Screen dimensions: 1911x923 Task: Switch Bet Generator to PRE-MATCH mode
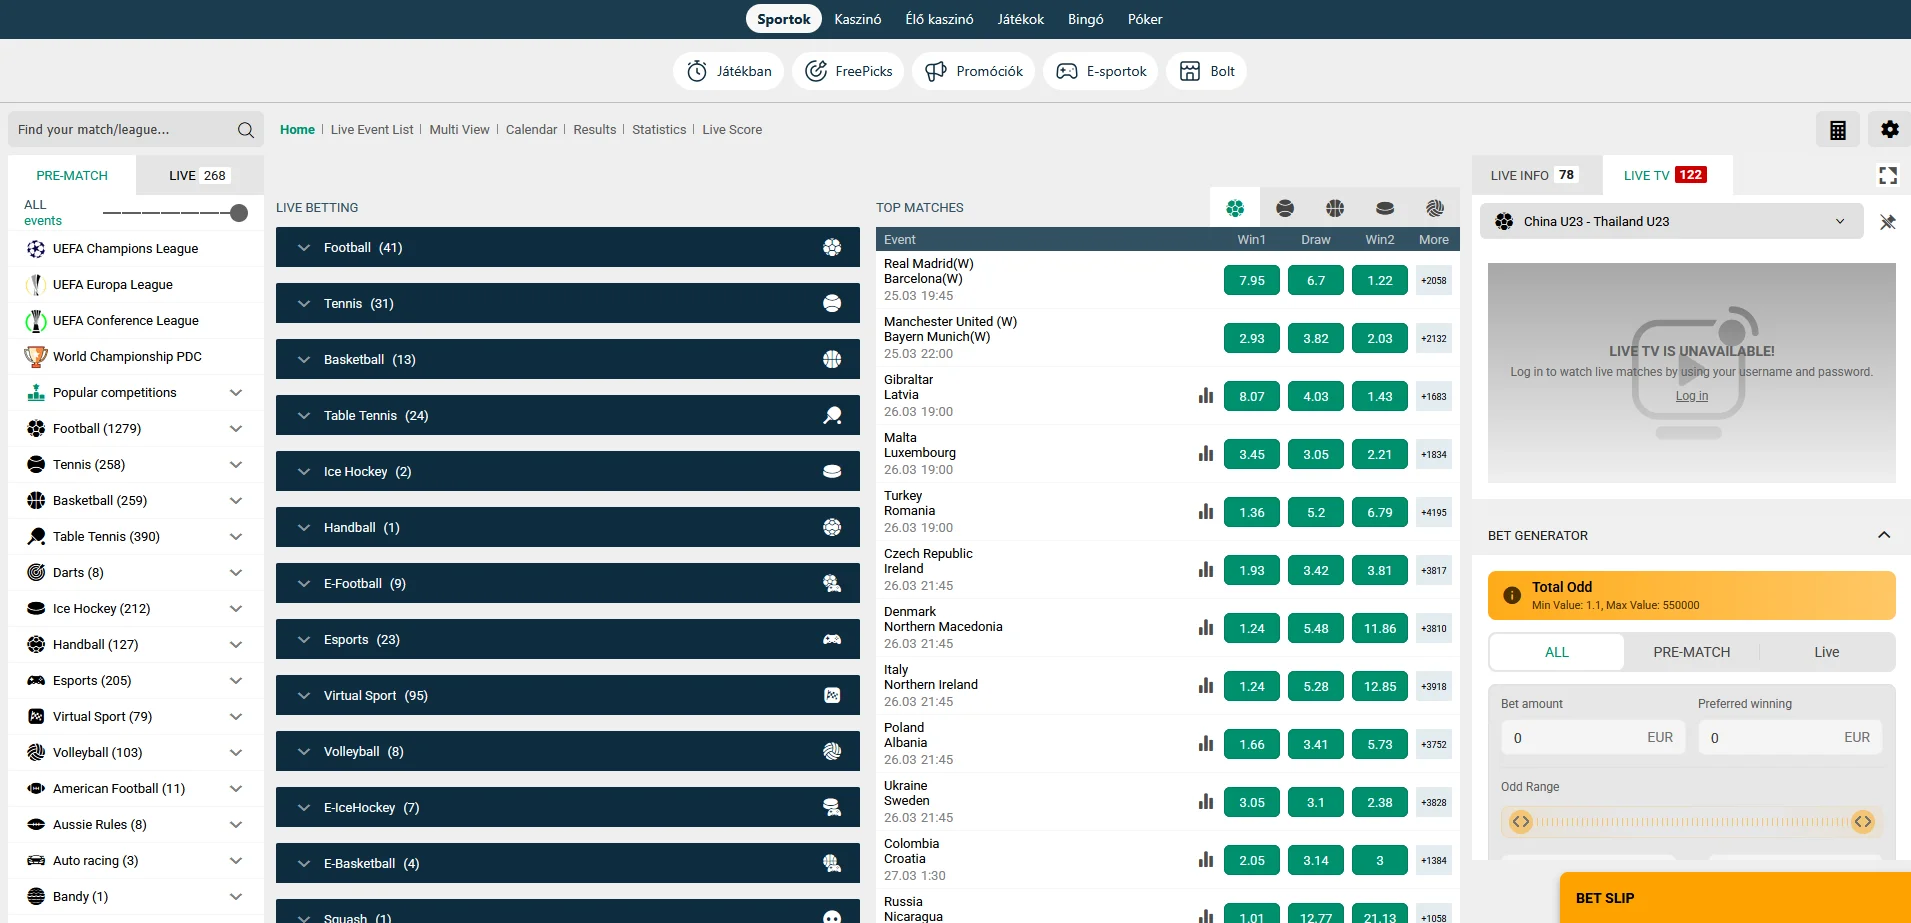[1691, 652]
